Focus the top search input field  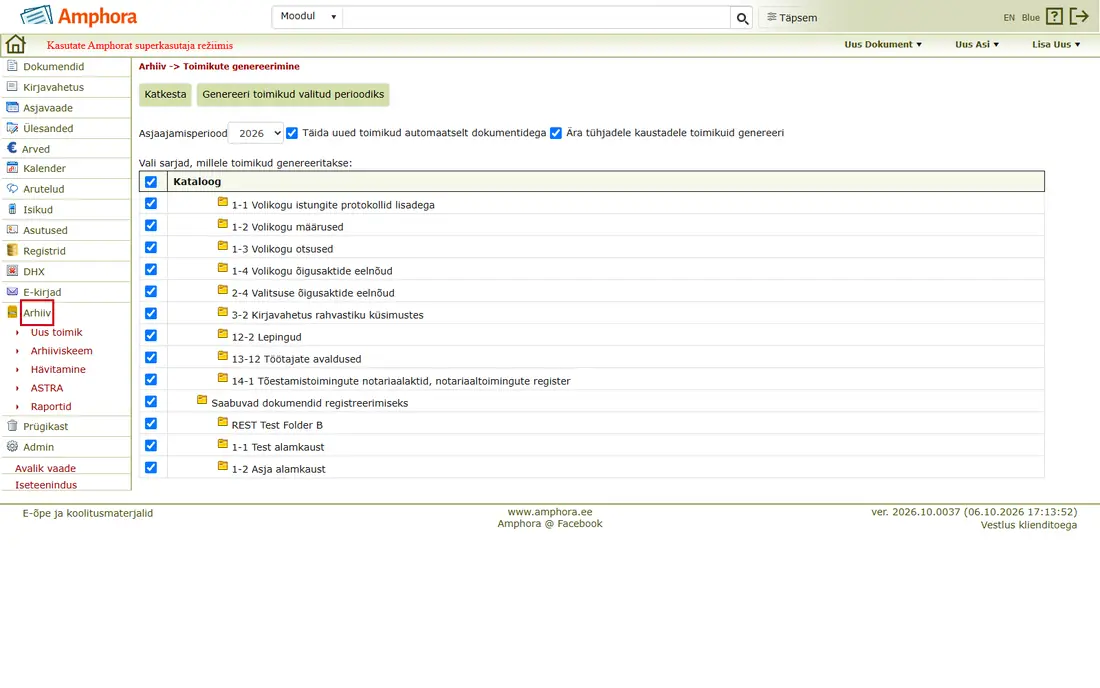pos(537,17)
